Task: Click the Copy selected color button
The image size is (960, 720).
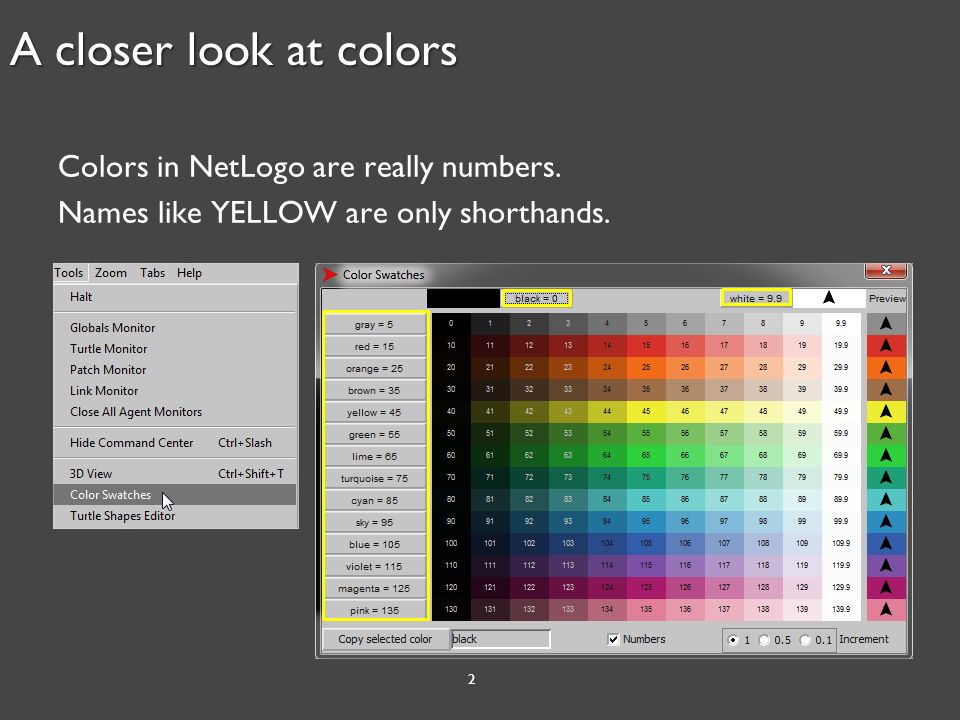Action: click(x=386, y=639)
